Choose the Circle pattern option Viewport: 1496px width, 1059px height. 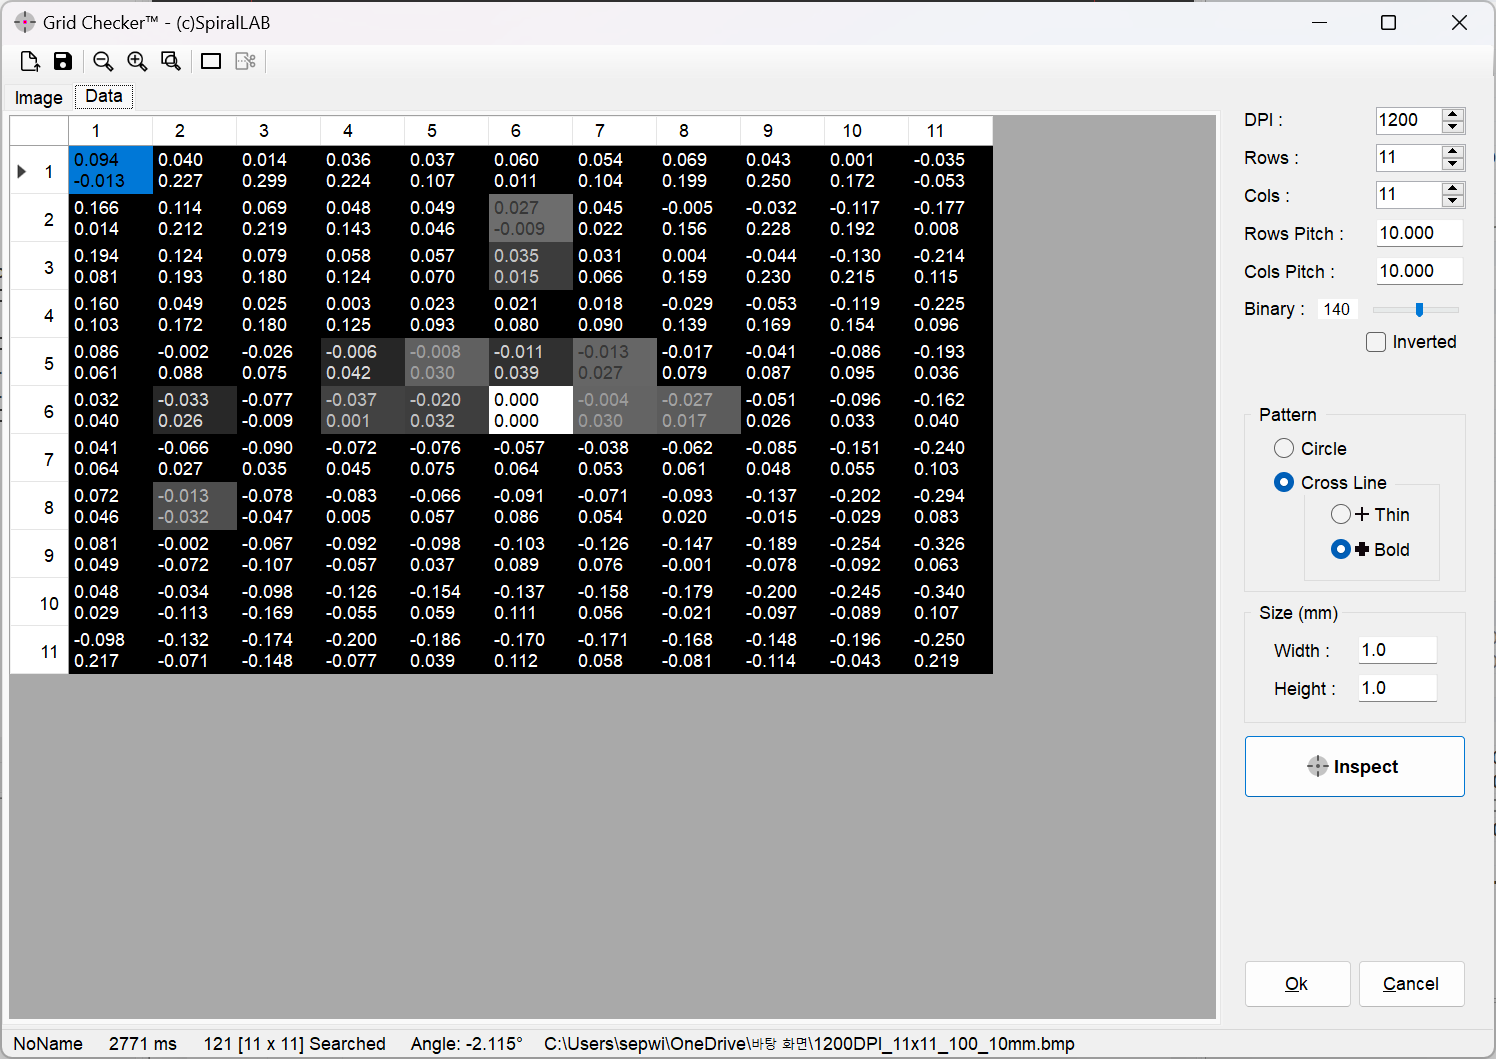click(1284, 448)
